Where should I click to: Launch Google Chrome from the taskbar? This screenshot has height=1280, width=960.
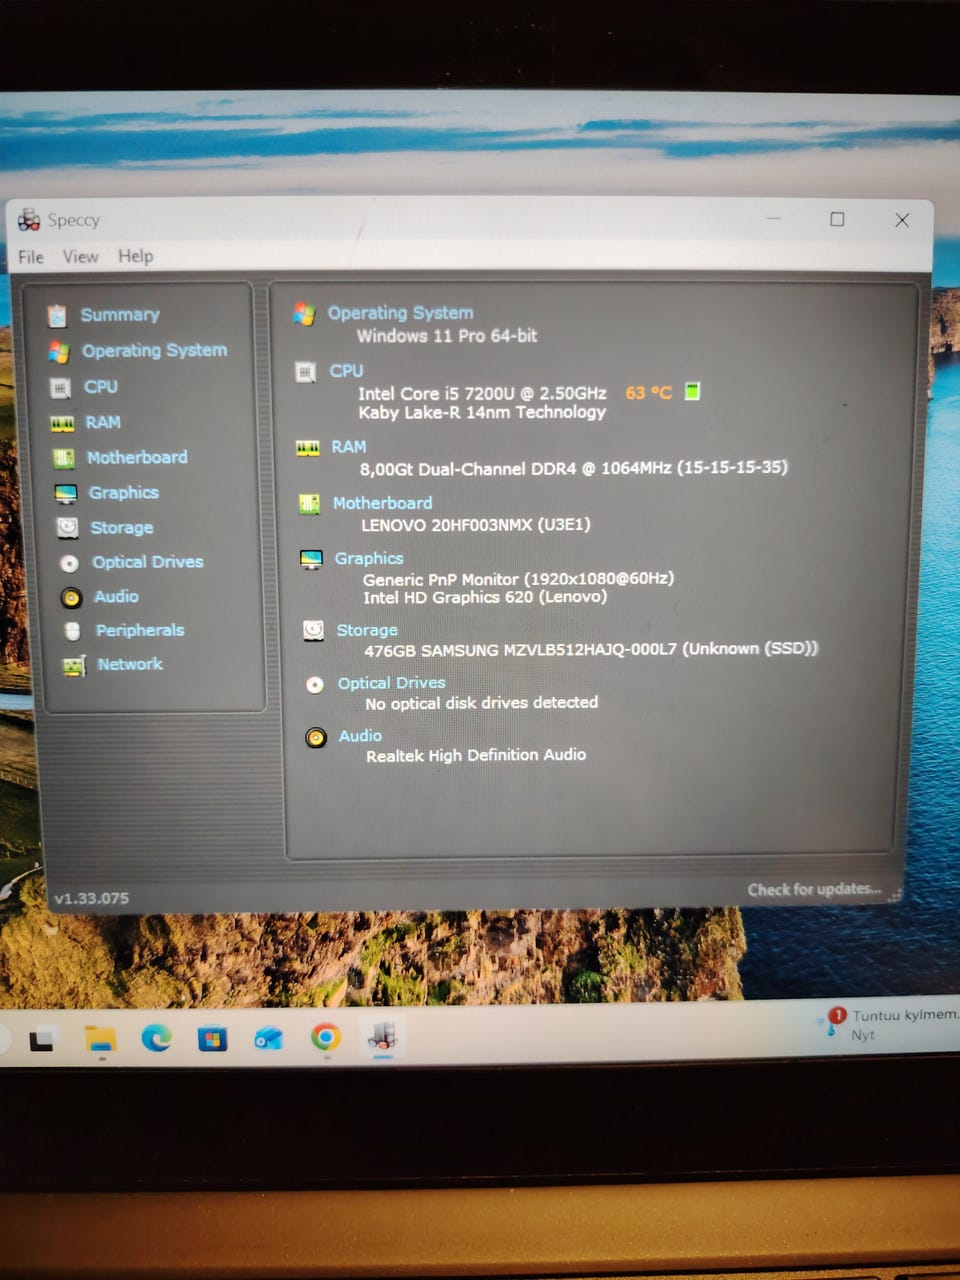click(325, 1038)
